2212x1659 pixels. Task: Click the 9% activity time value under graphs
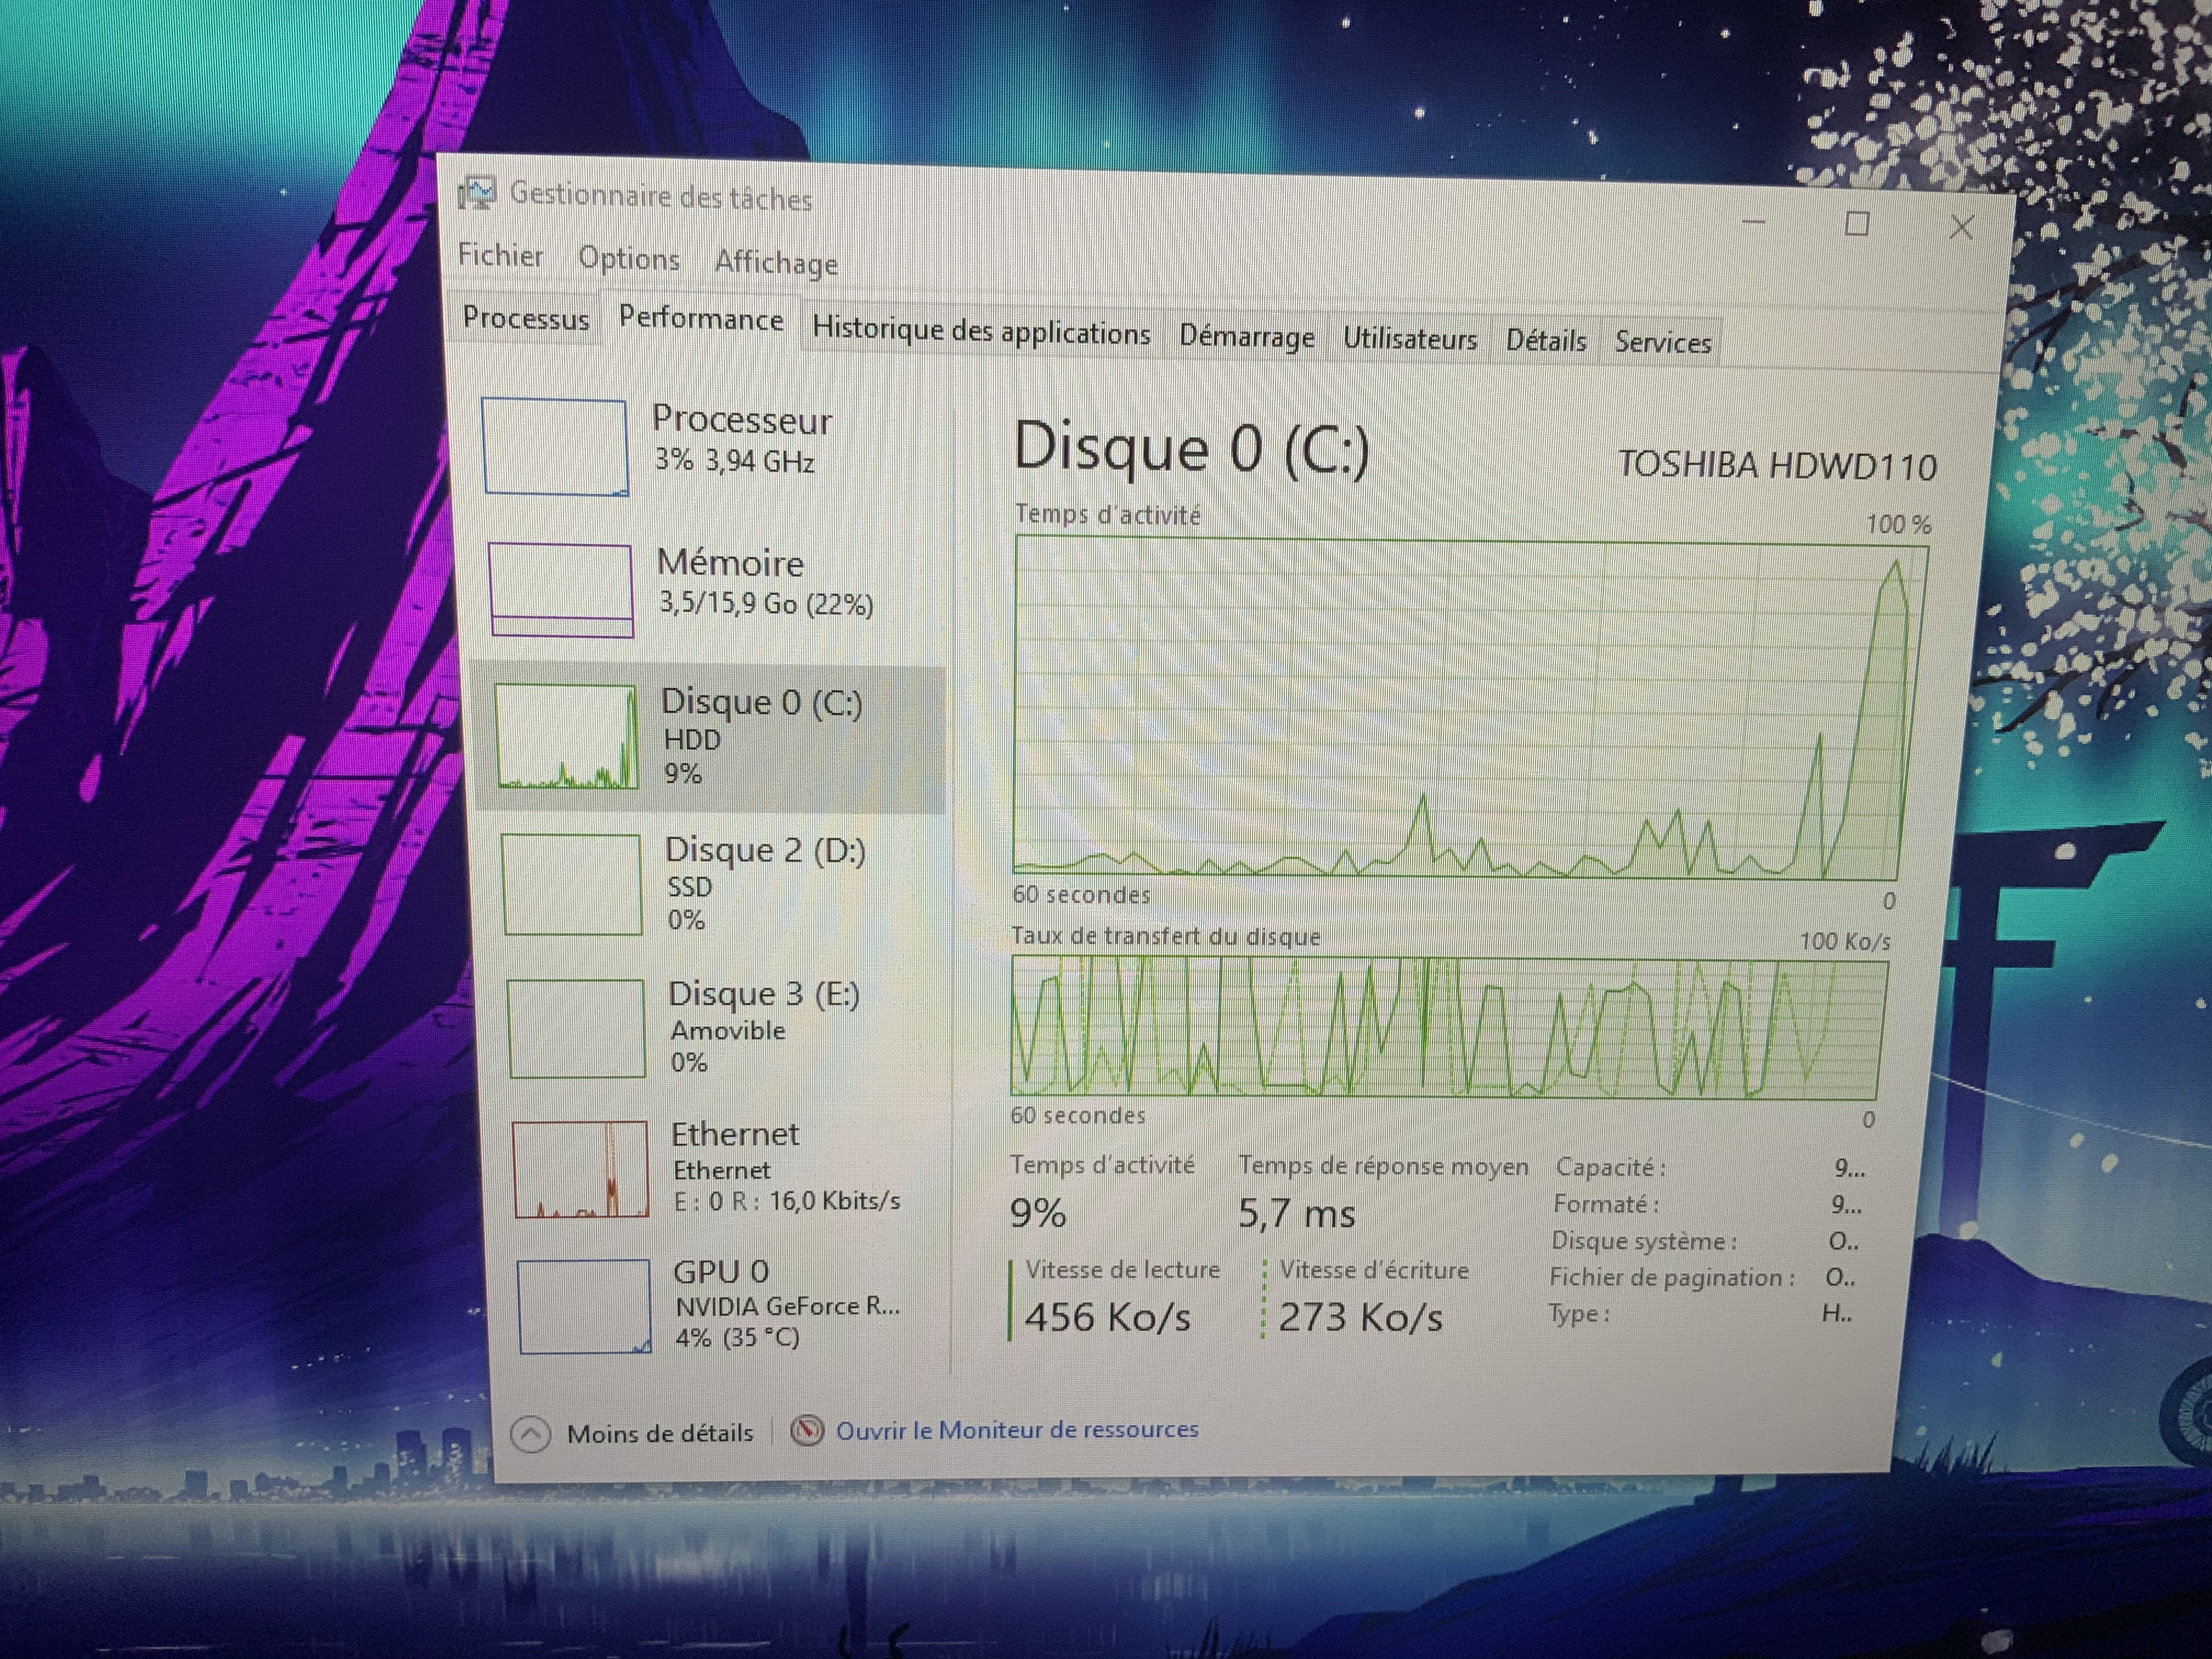[x=1037, y=1212]
